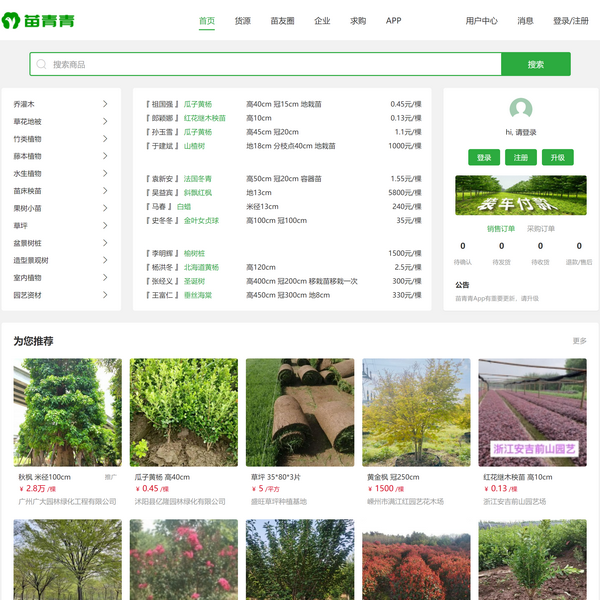This screenshot has height=600, width=600.
Task: Click the user avatar icon
Action: point(520,109)
